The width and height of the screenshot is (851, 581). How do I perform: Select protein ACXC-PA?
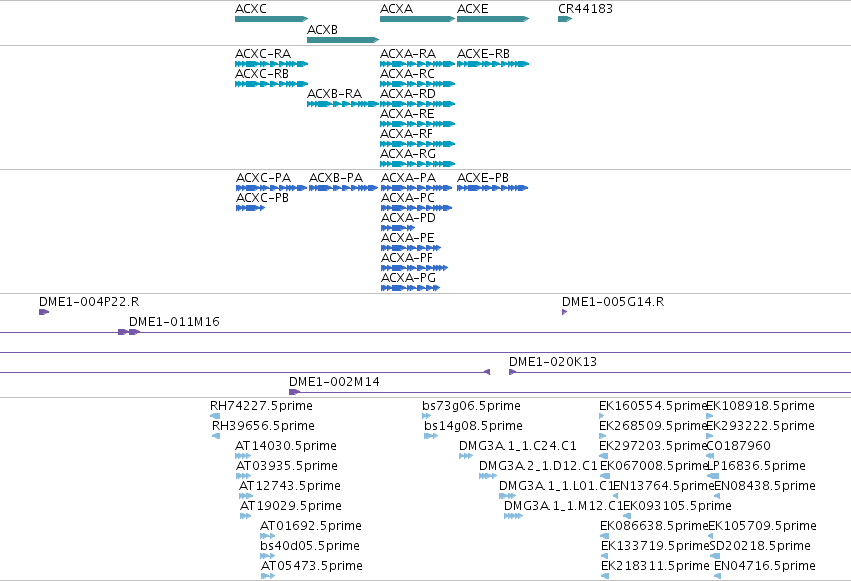tap(271, 188)
